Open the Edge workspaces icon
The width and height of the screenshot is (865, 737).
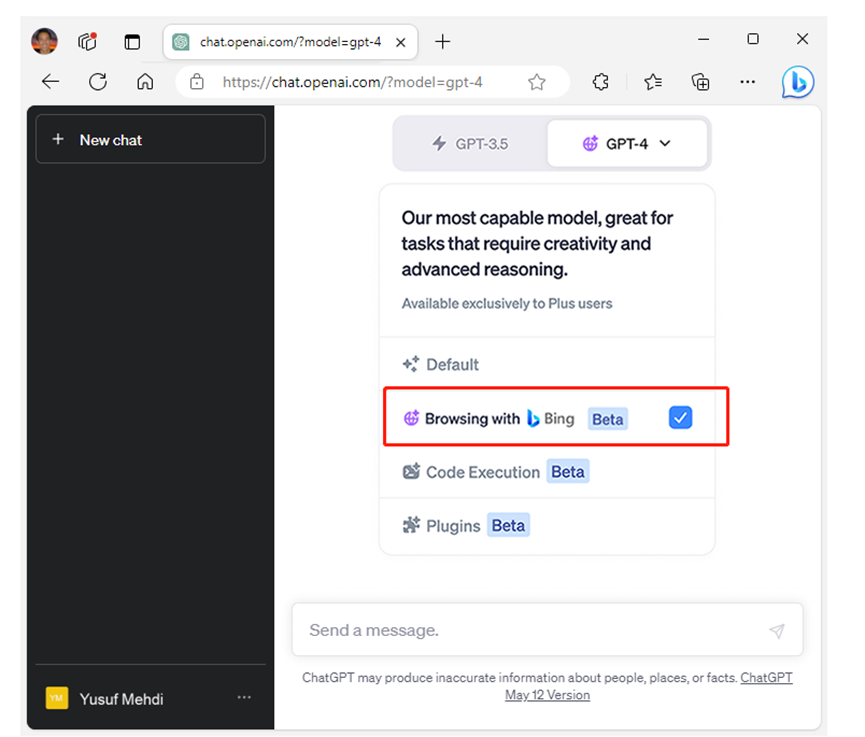coord(87,41)
